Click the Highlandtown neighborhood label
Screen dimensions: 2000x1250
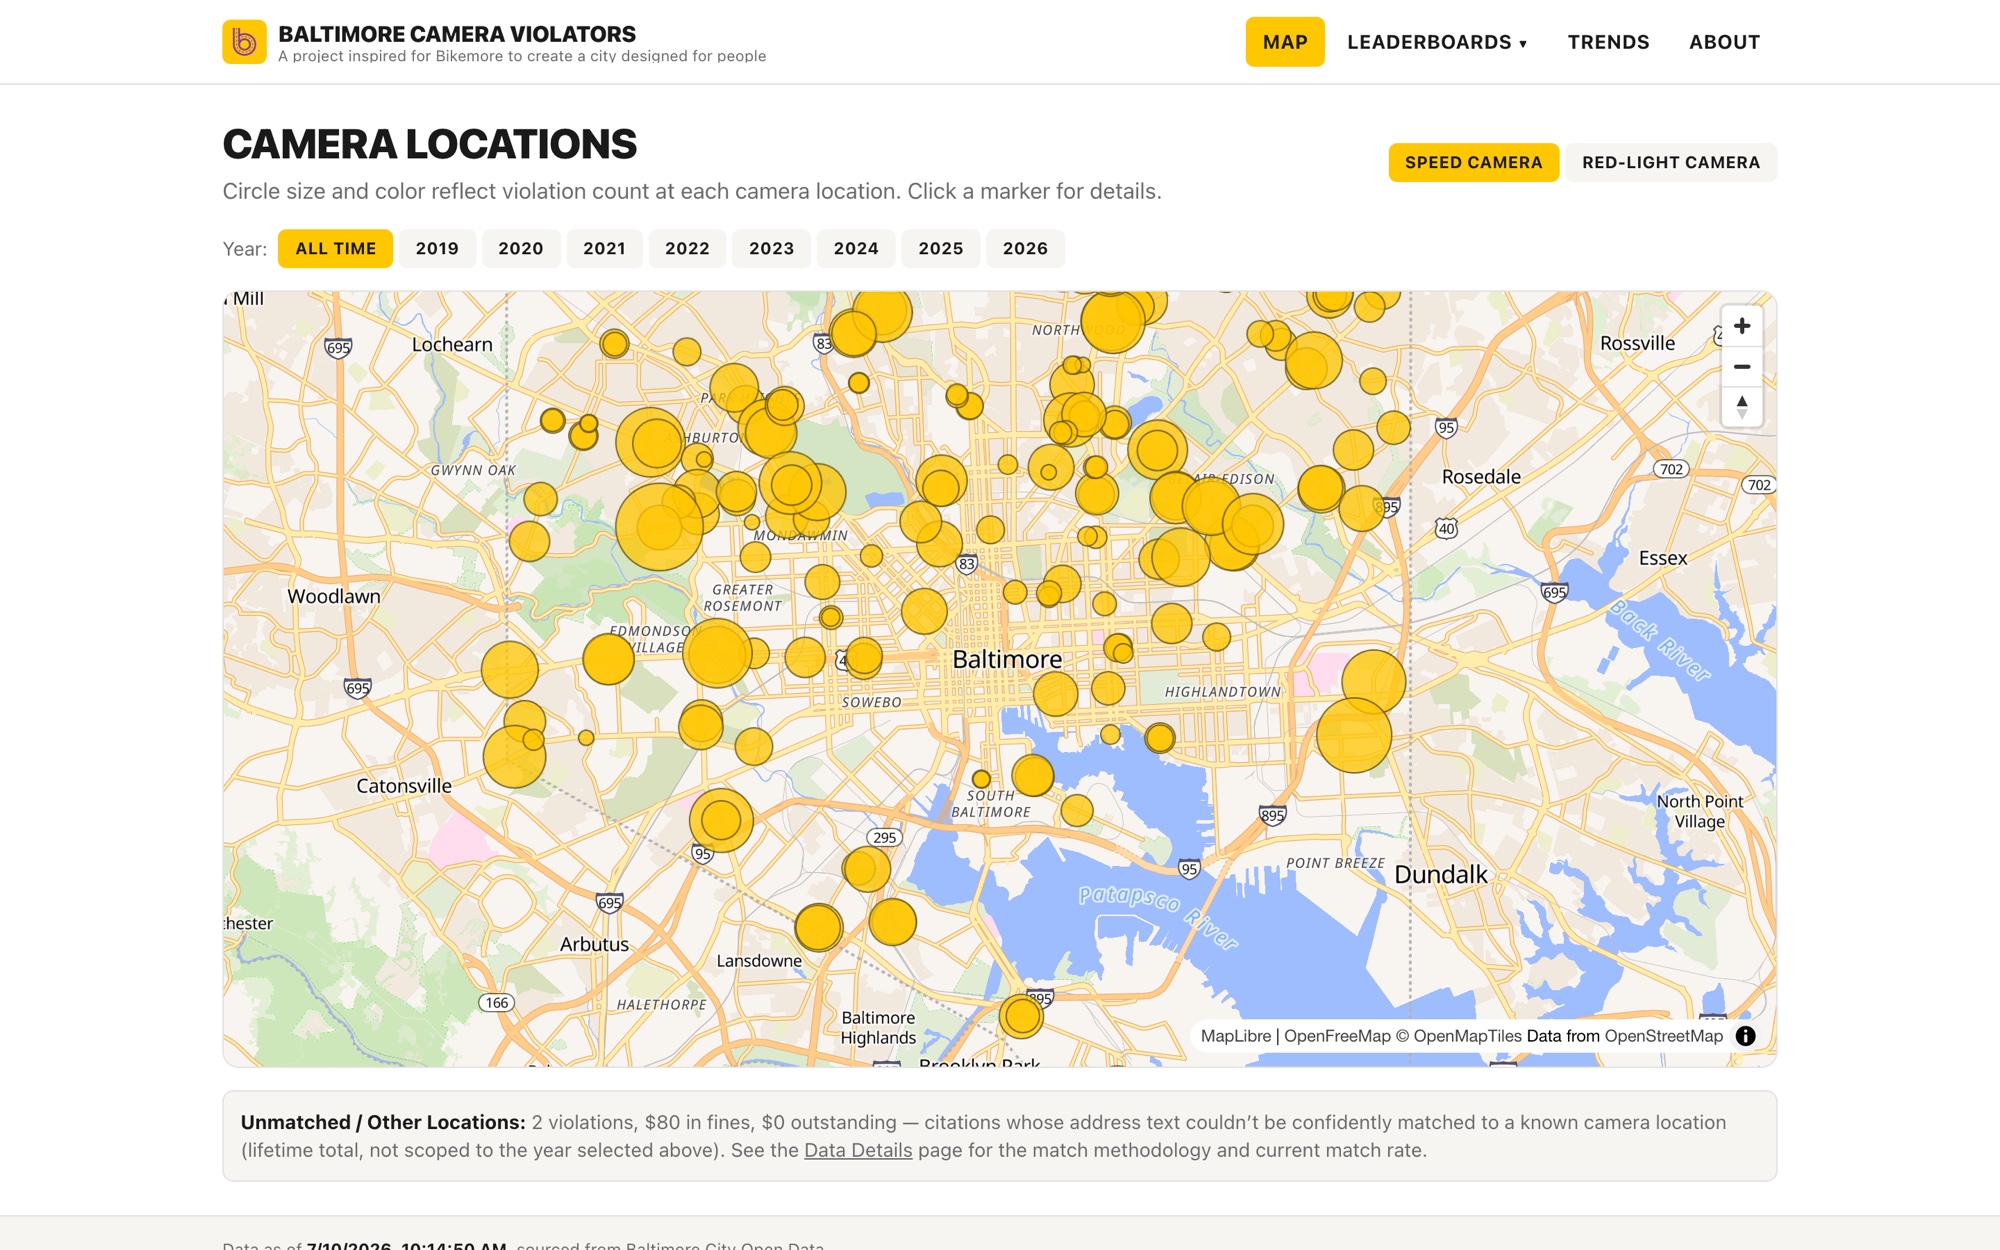(x=1222, y=692)
